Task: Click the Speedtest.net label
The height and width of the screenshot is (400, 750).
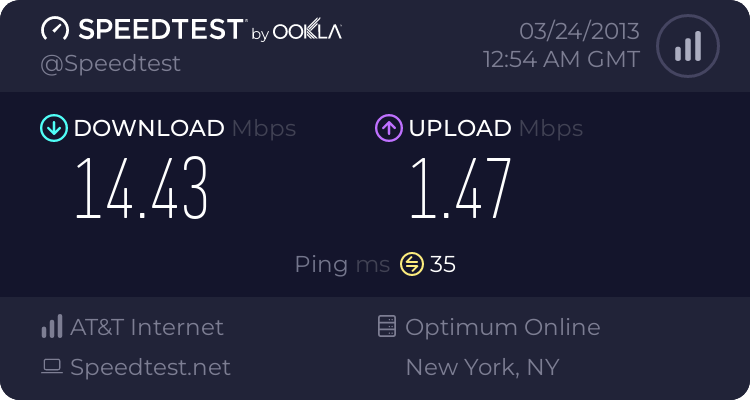Action: 150,367
